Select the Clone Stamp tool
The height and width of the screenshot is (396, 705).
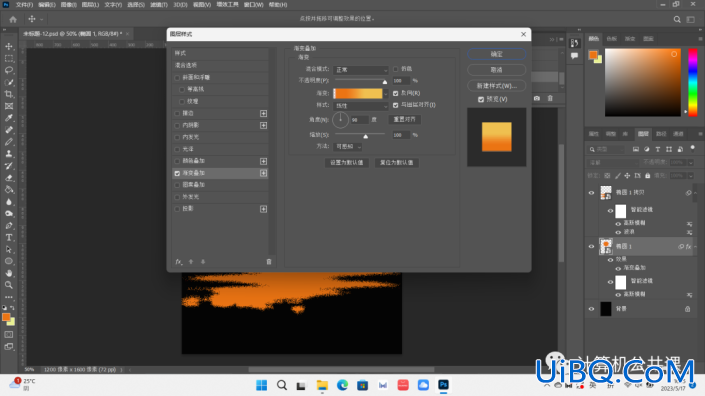click(9, 154)
